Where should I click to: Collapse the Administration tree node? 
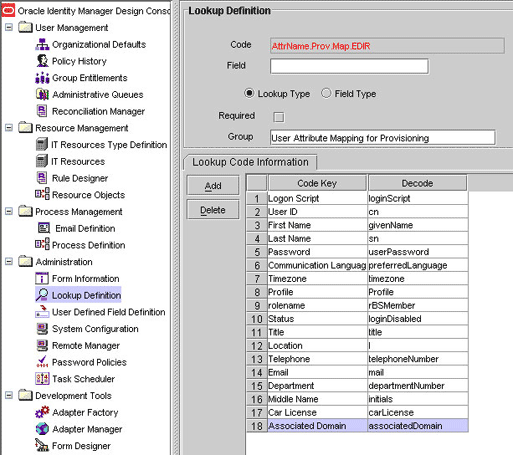point(9,261)
